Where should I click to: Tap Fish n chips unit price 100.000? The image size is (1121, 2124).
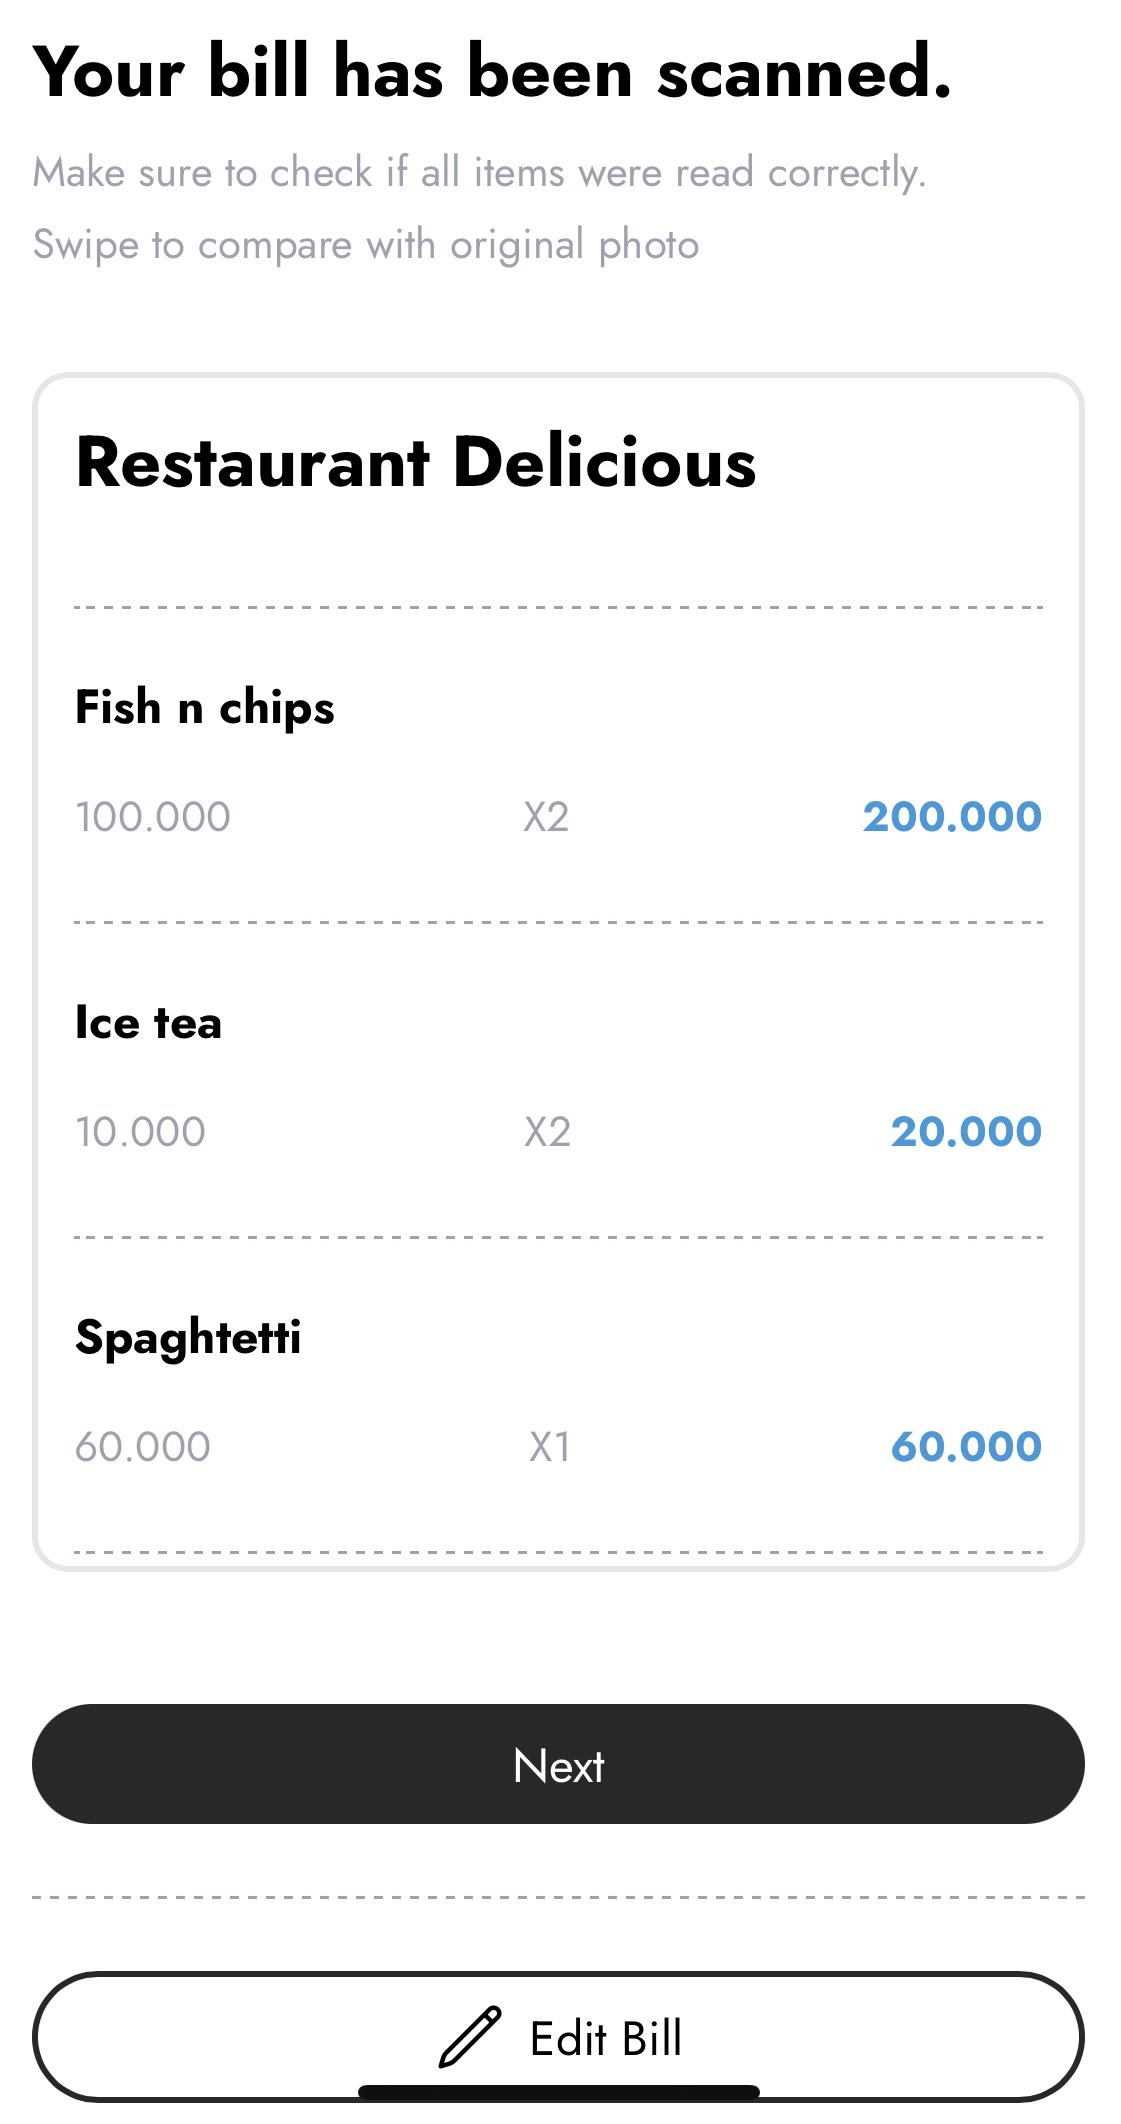pos(153,817)
